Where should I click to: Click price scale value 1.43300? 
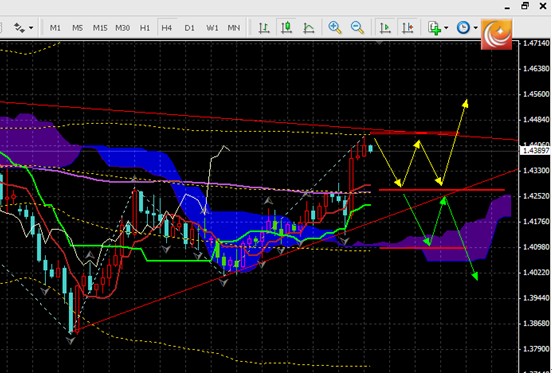(x=536, y=170)
